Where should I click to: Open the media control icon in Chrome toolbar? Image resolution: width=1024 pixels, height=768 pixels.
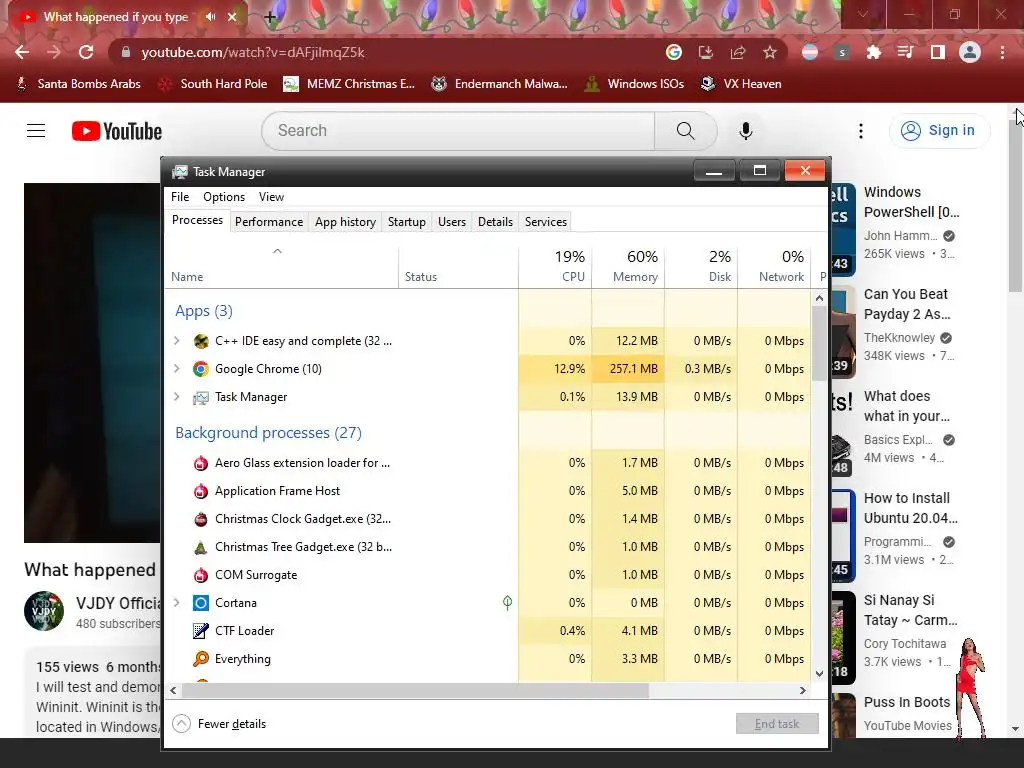pyautogui.click(x=905, y=52)
